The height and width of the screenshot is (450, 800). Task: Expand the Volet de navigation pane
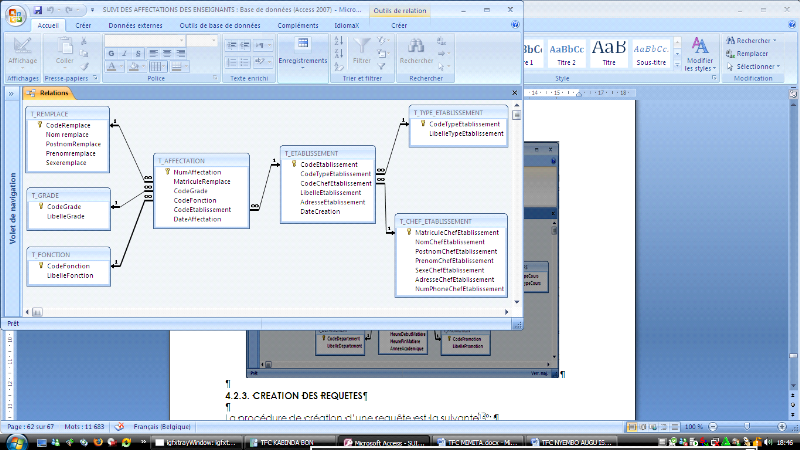tap(12, 92)
